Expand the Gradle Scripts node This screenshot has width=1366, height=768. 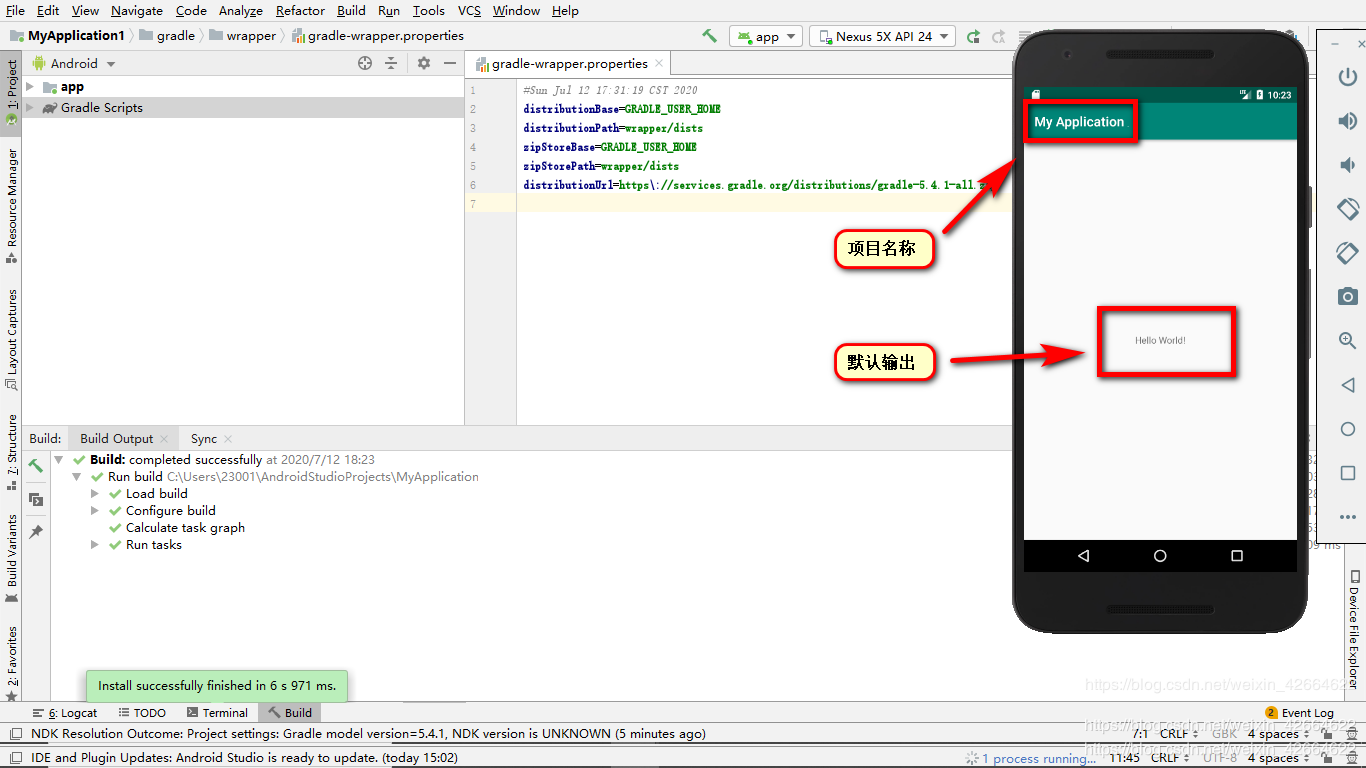(x=30, y=107)
